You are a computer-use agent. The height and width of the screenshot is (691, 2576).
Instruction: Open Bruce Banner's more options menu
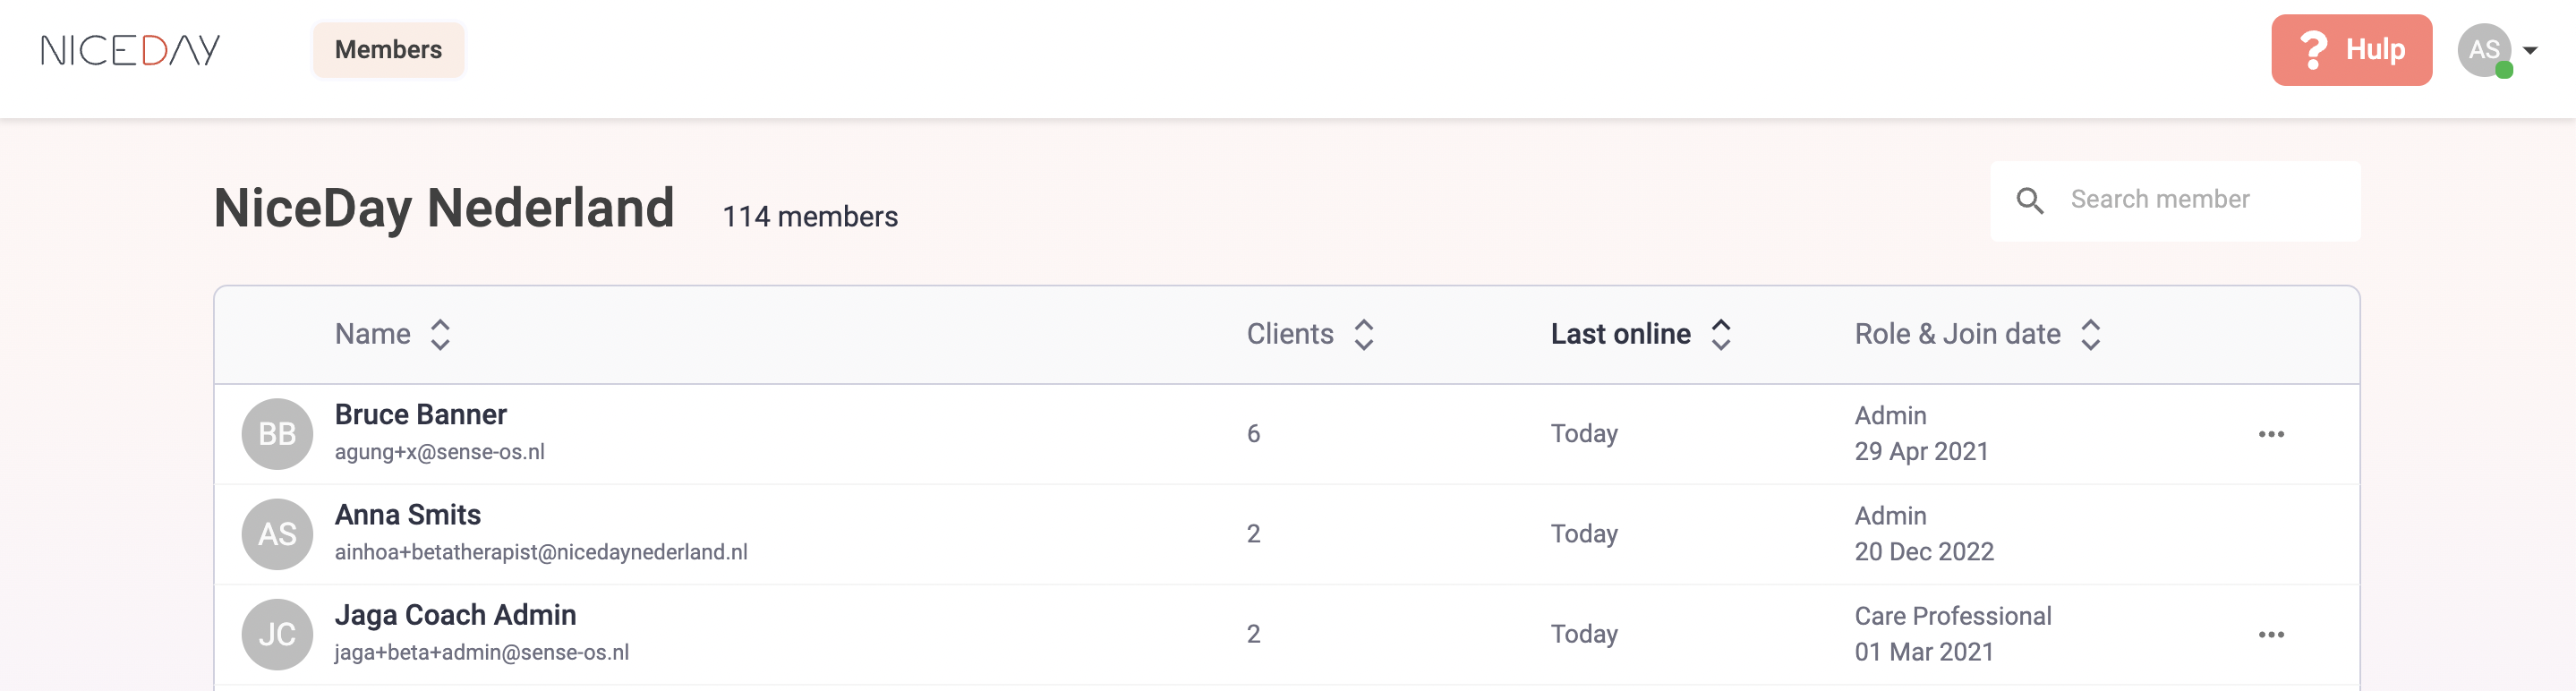click(2271, 434)
